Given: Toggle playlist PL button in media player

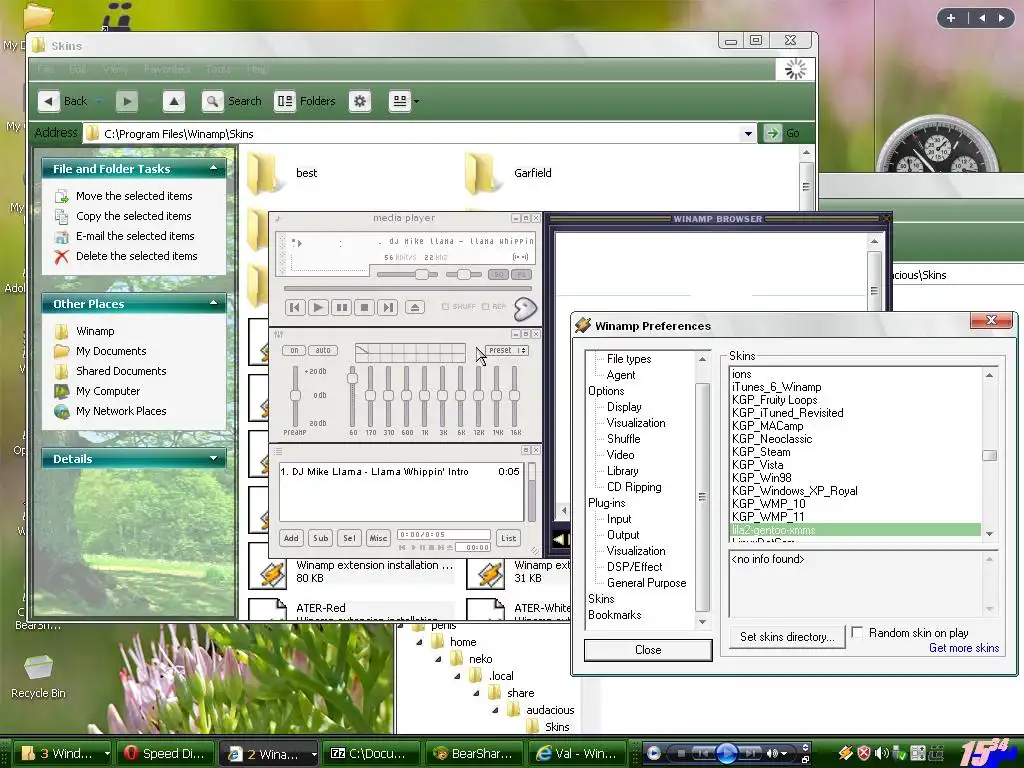Looking at the screenshot, I should (521, 275).
